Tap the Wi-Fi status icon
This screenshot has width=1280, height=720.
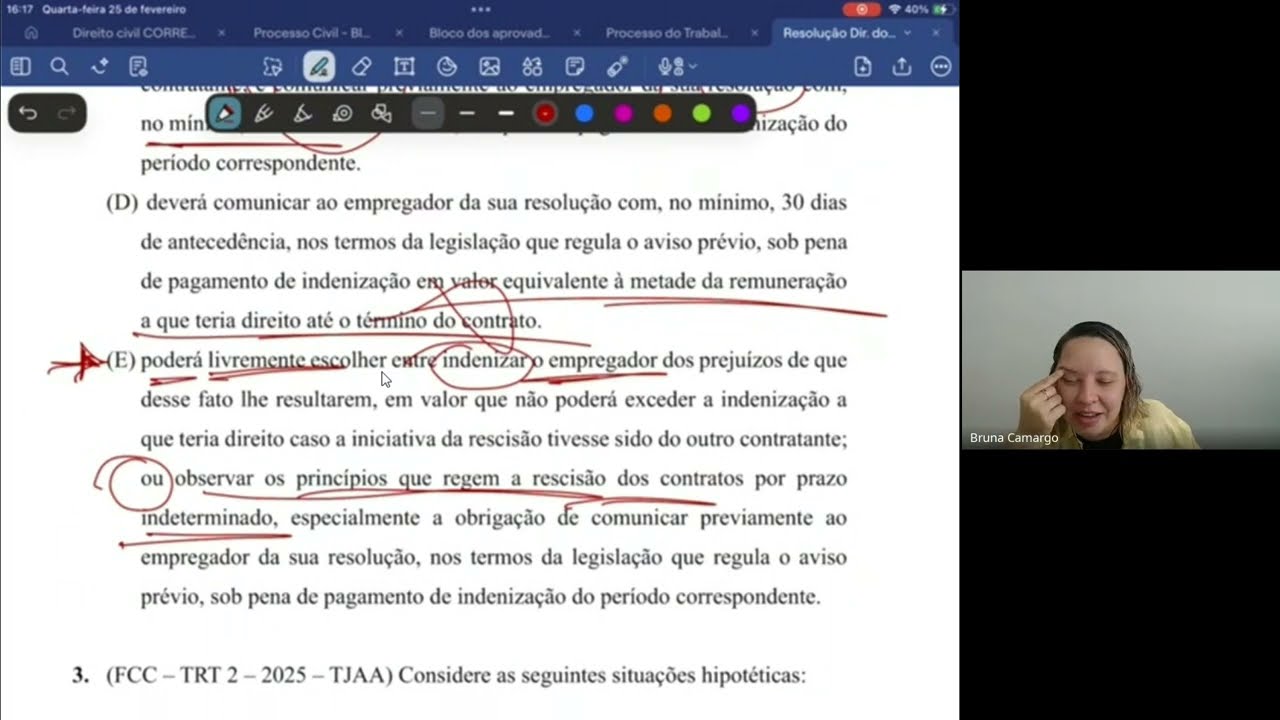[894, 9]
